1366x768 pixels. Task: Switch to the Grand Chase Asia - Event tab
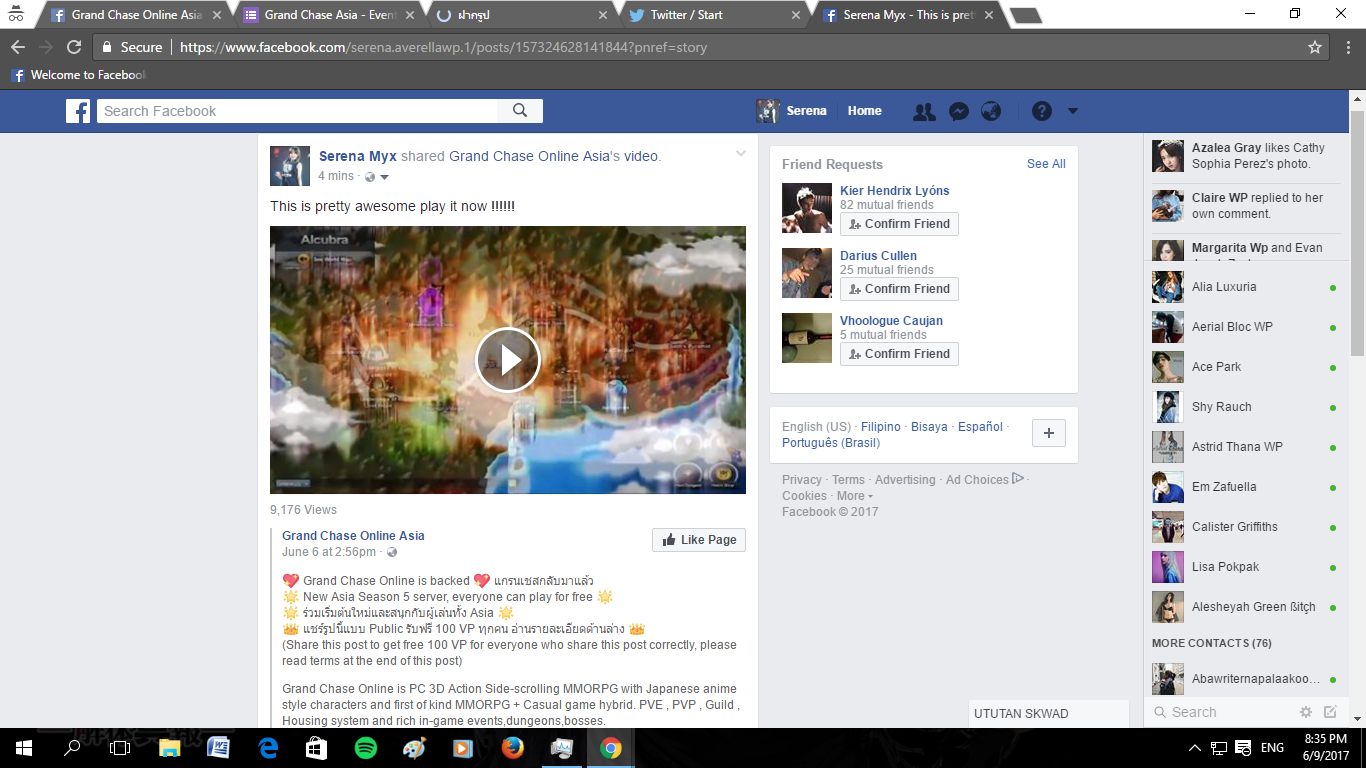[331, 15]
